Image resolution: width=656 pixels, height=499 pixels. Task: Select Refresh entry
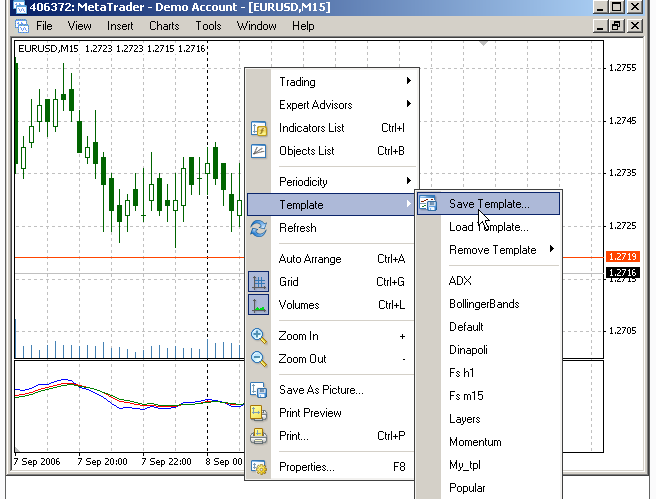331,228
